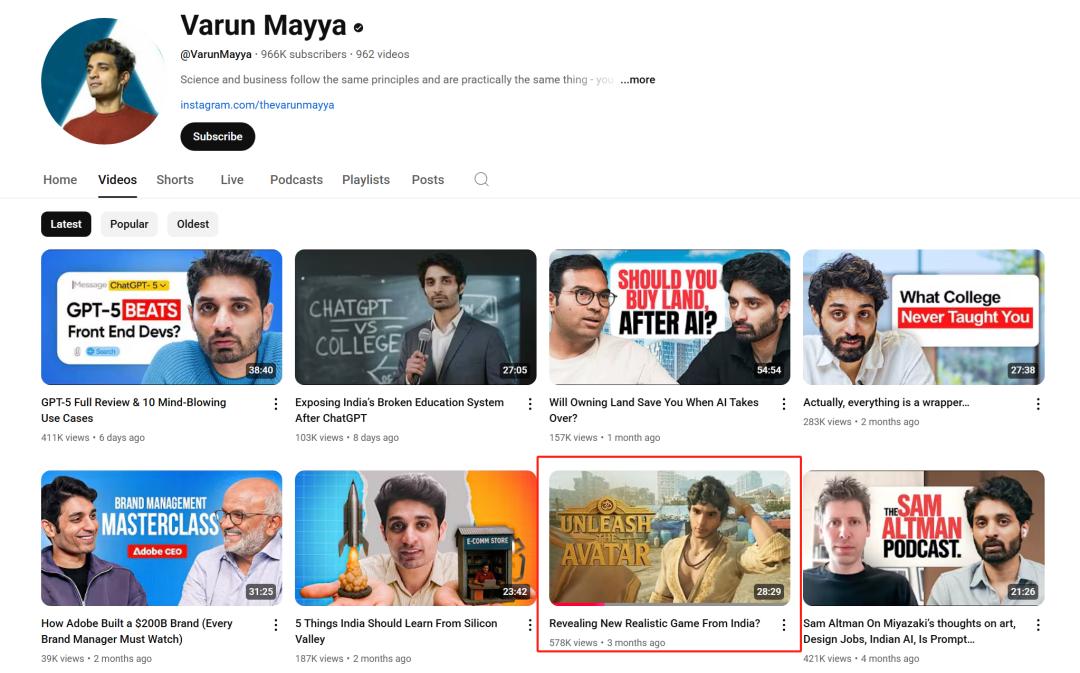1080x673 pixels.
Task: Open options menu for How Adobe Built a $200B Brand video
Action: point(276,625)
